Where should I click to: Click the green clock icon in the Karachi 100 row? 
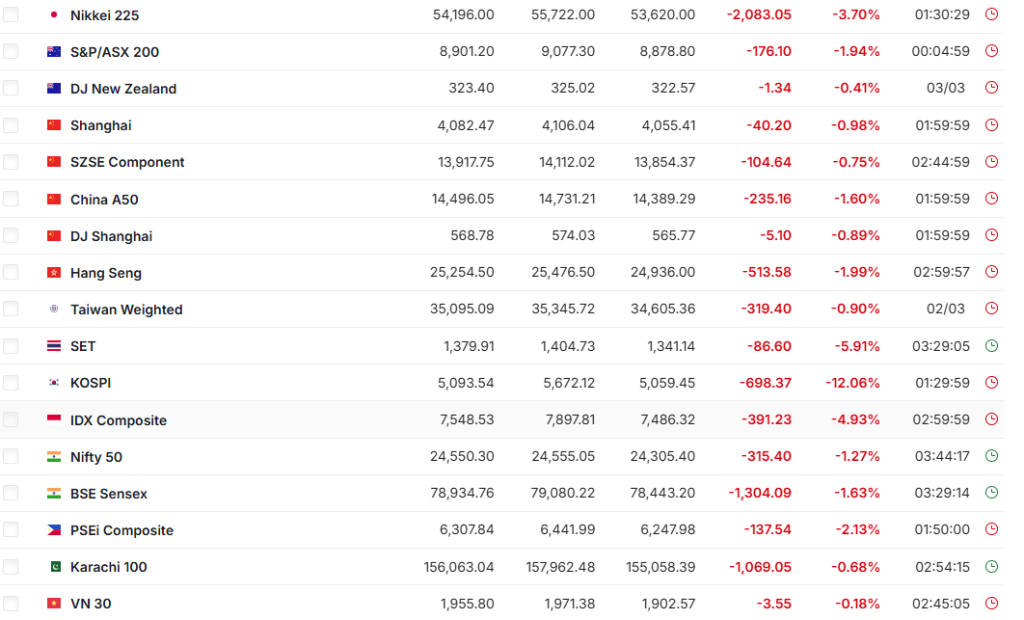(991, 567)
